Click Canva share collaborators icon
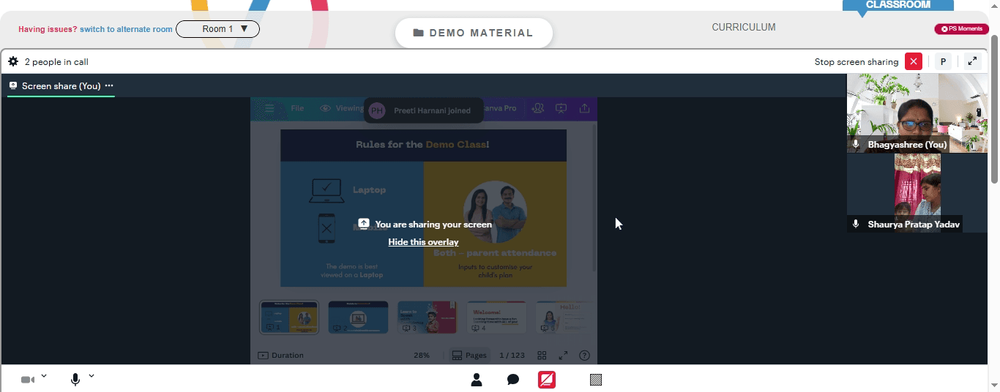The width and height of the screenshot is (1000, 392). coord(538,108)
